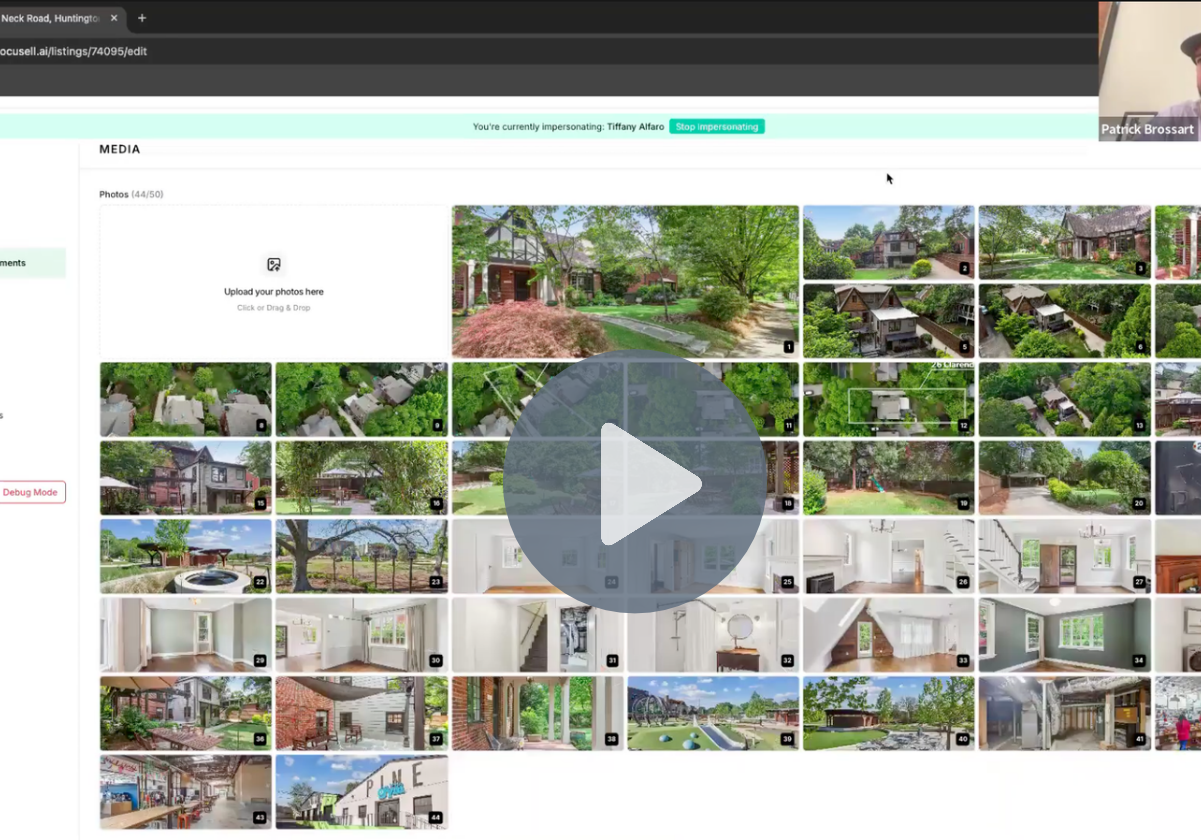Select photo thumbnail number 37
The width and height of the screenshot is (1201, 840).
click(362, 713)
